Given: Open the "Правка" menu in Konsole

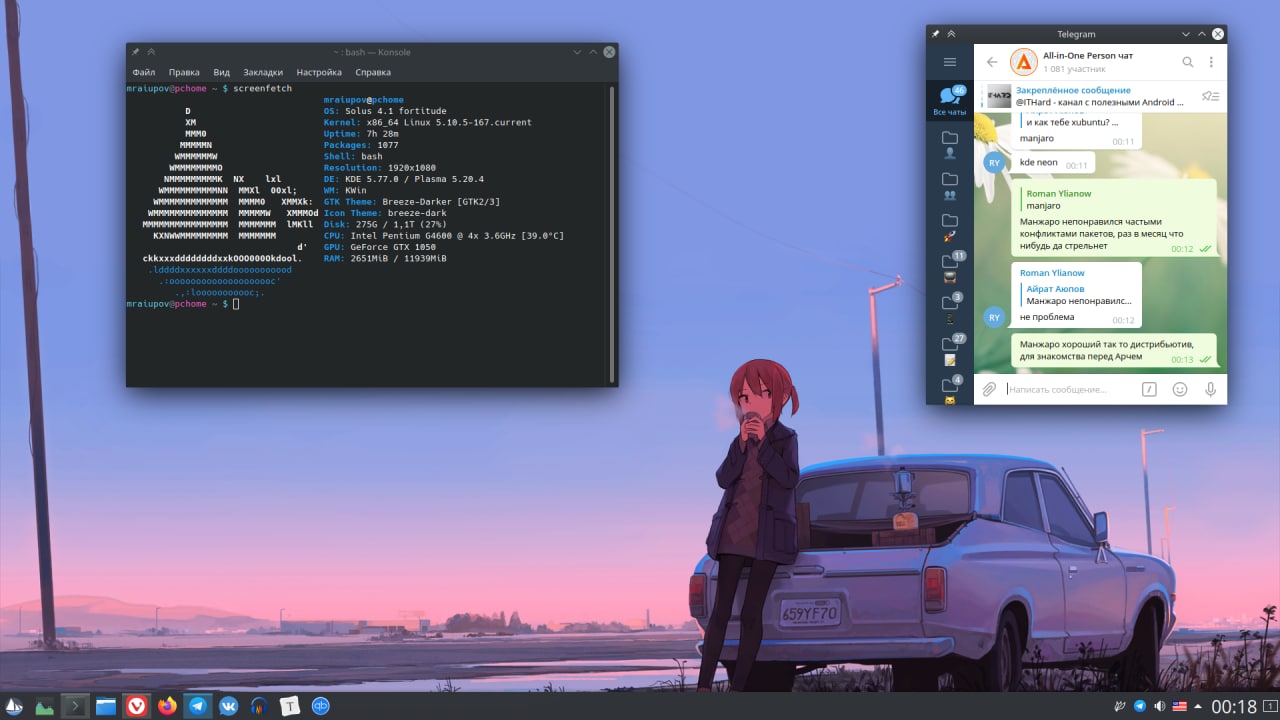Looking at the screenshot, I should (x=184, y=72).
